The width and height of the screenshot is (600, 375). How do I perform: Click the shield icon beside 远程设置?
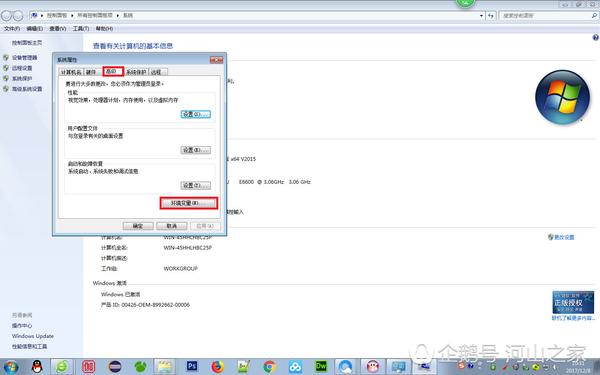pyautogui.click(x=6, y=68)
